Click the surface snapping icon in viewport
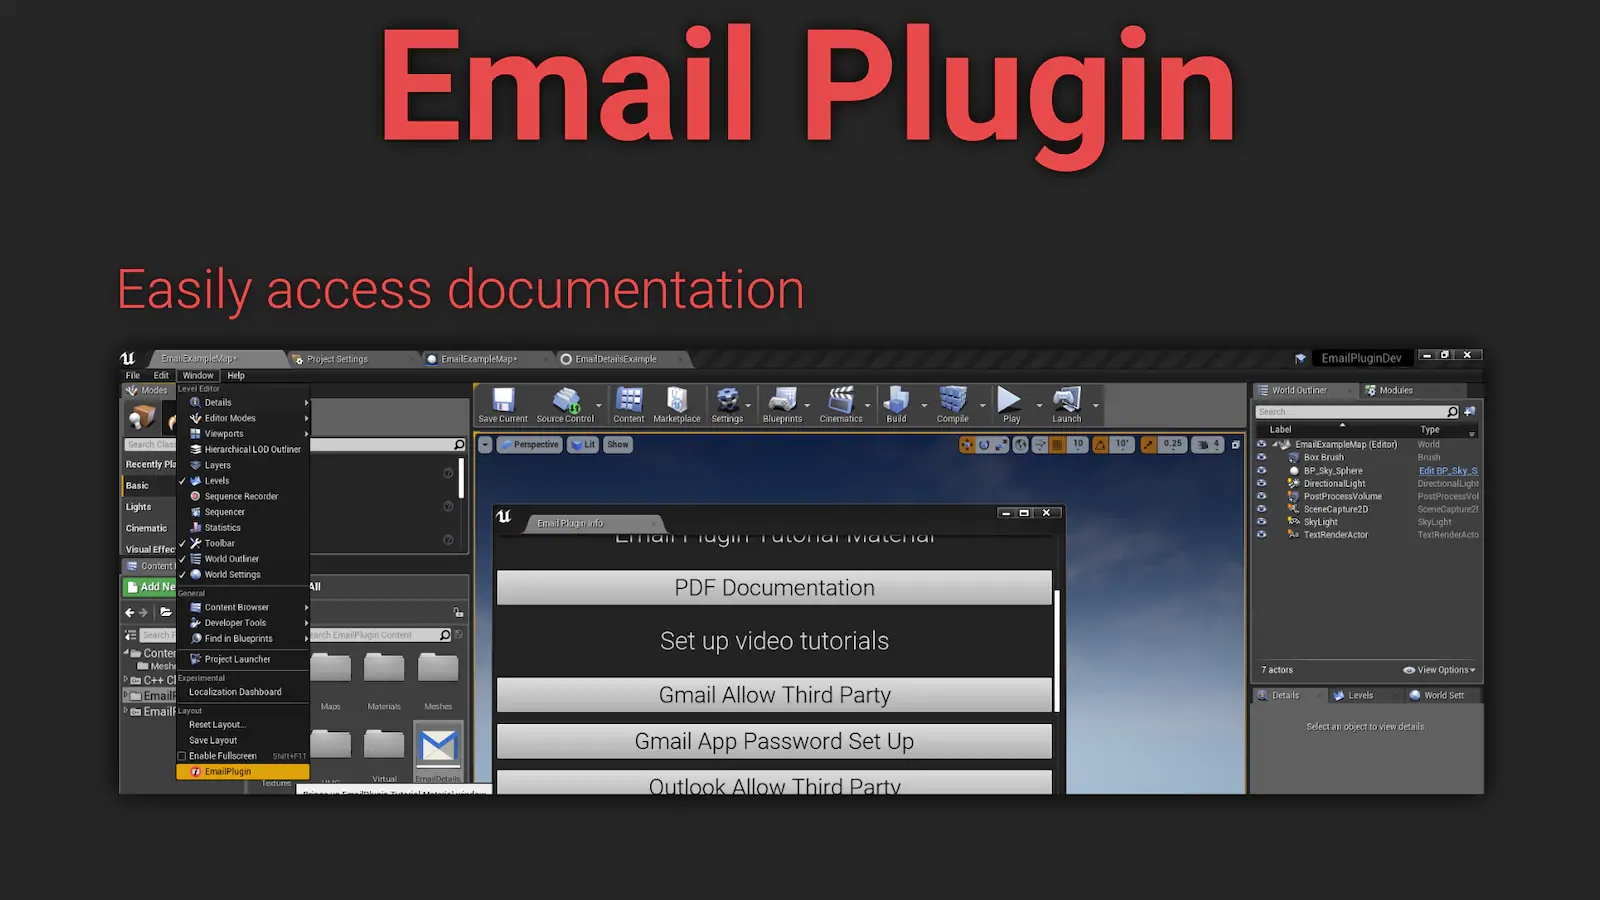1600x900 pixels. pyautogui.click(x=1040, y=445)
